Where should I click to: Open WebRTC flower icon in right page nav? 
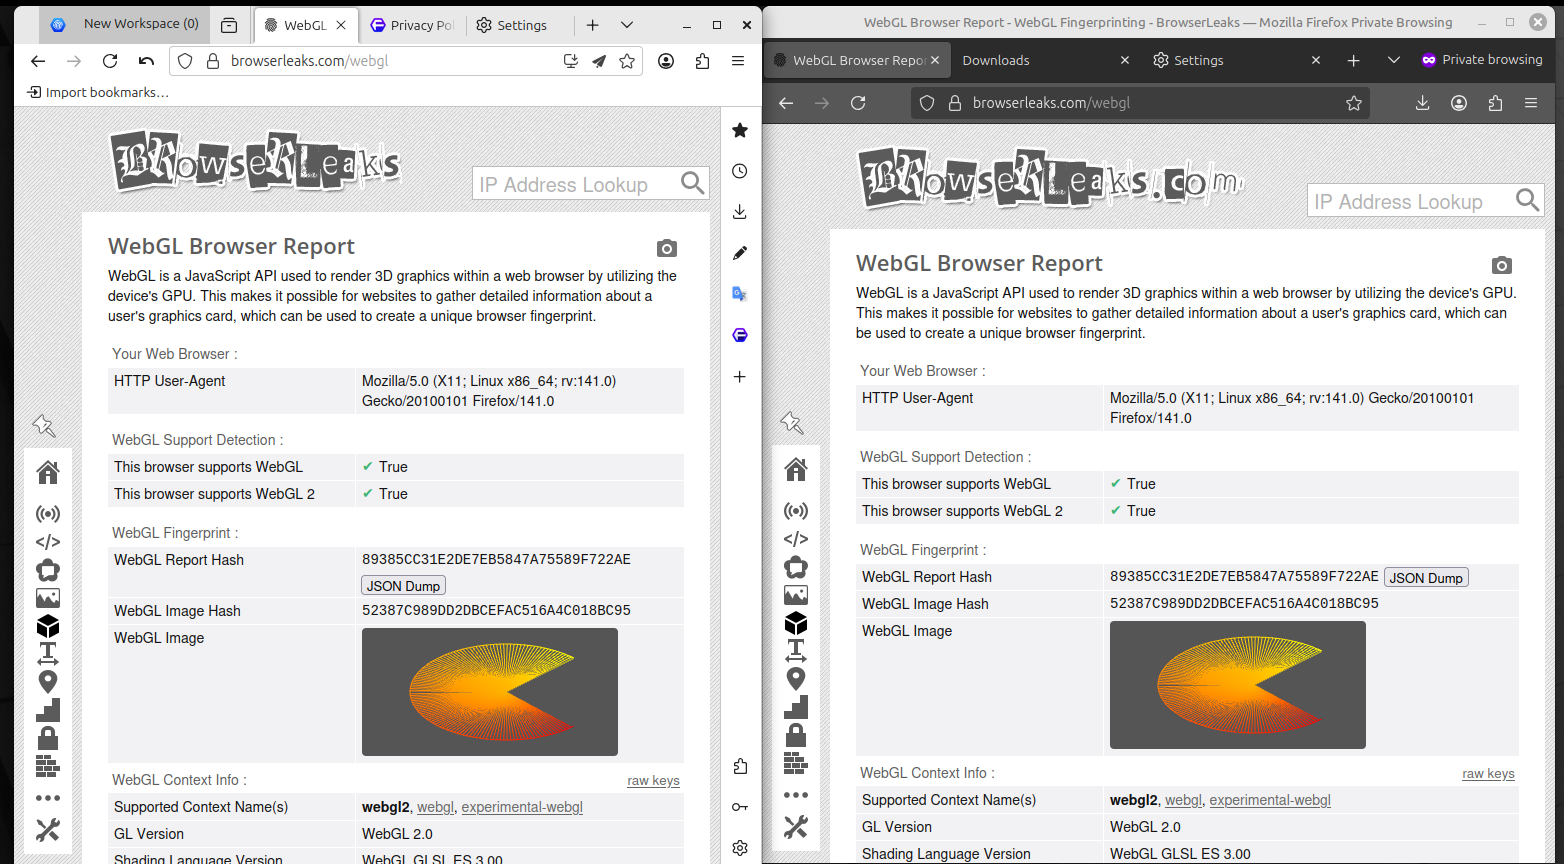click(x=796, y=567)
